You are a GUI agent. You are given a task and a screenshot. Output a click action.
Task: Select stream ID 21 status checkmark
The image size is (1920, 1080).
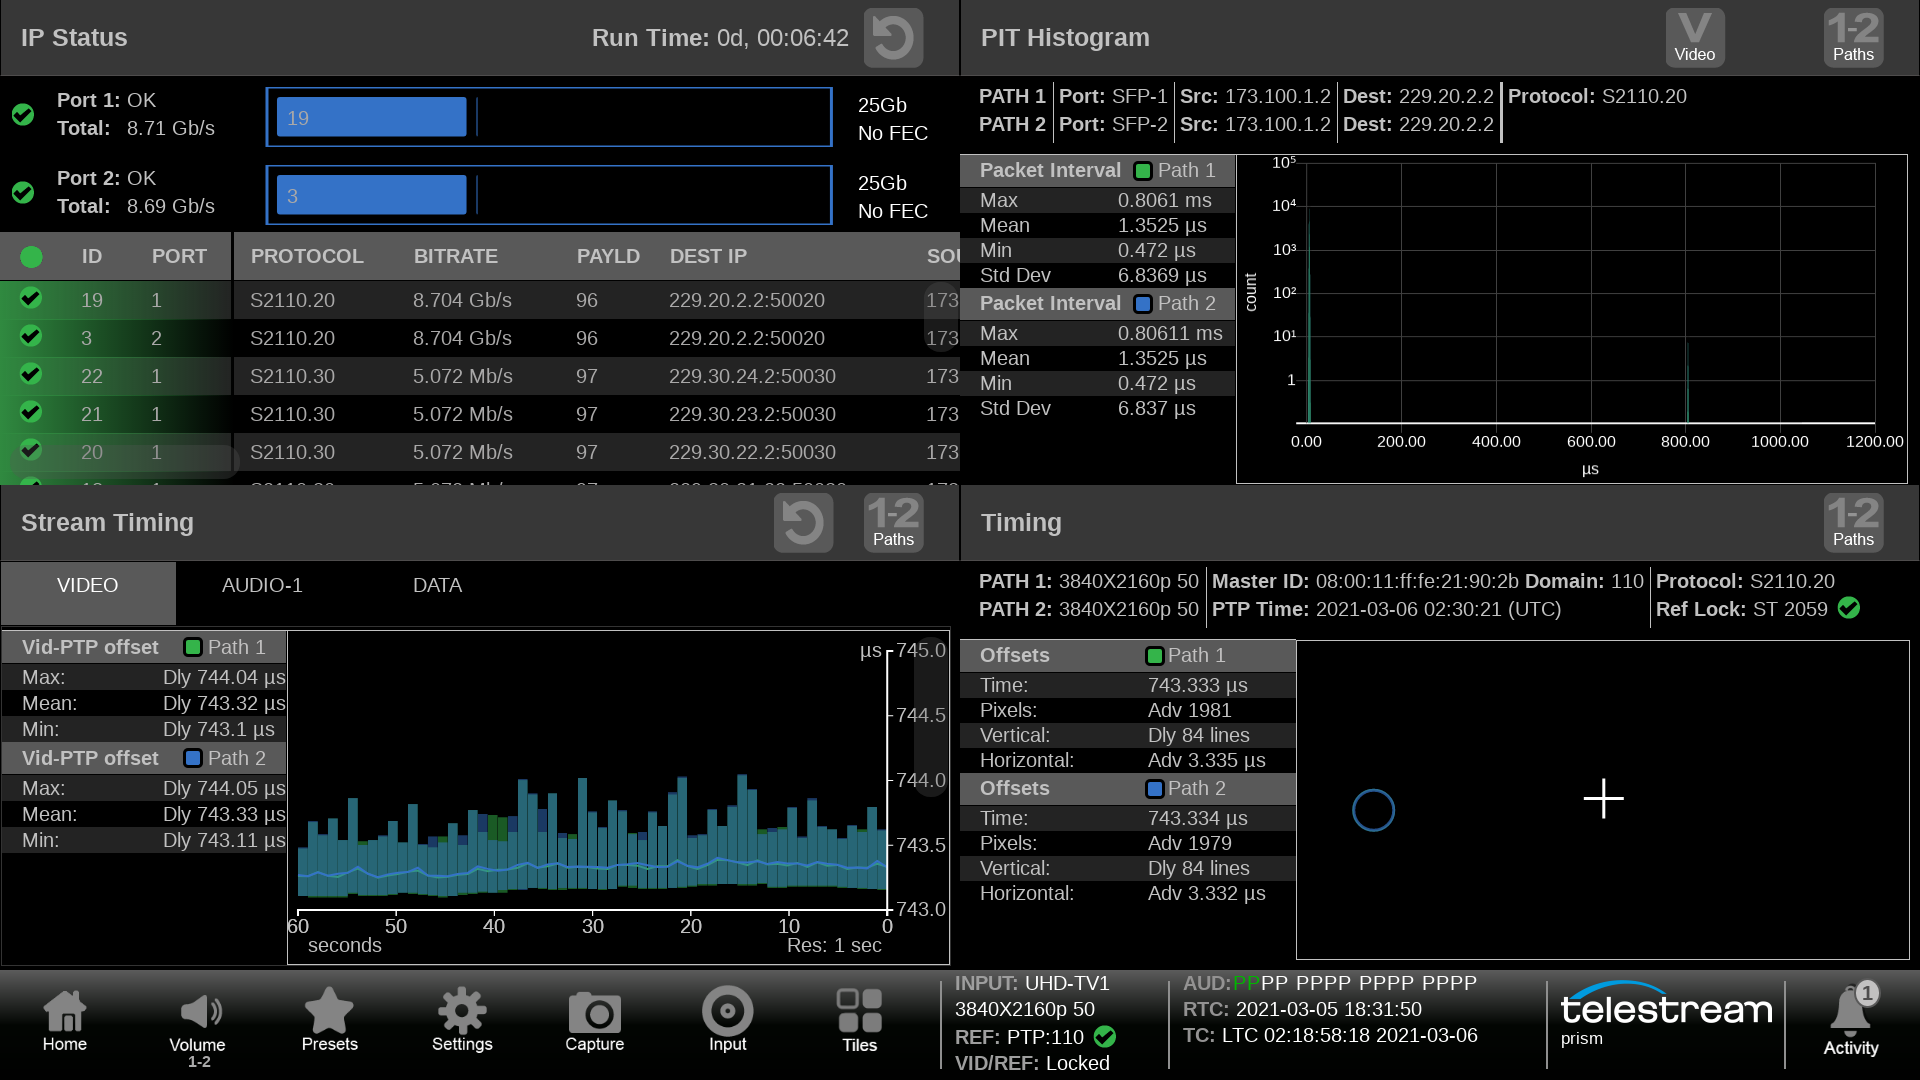point(31,412)
